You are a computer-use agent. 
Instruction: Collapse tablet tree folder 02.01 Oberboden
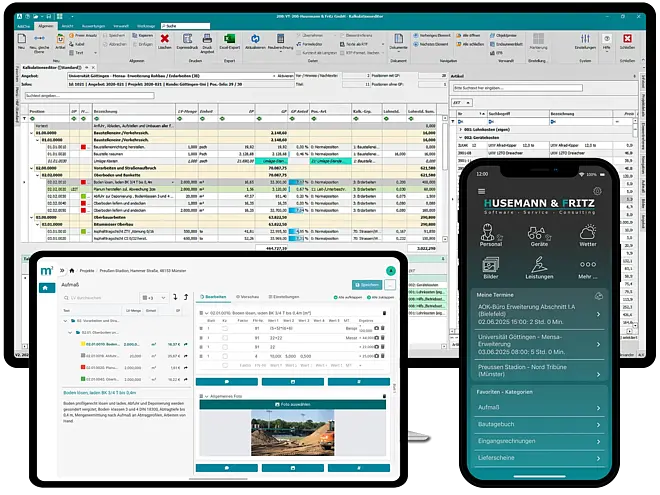point(70,333)
